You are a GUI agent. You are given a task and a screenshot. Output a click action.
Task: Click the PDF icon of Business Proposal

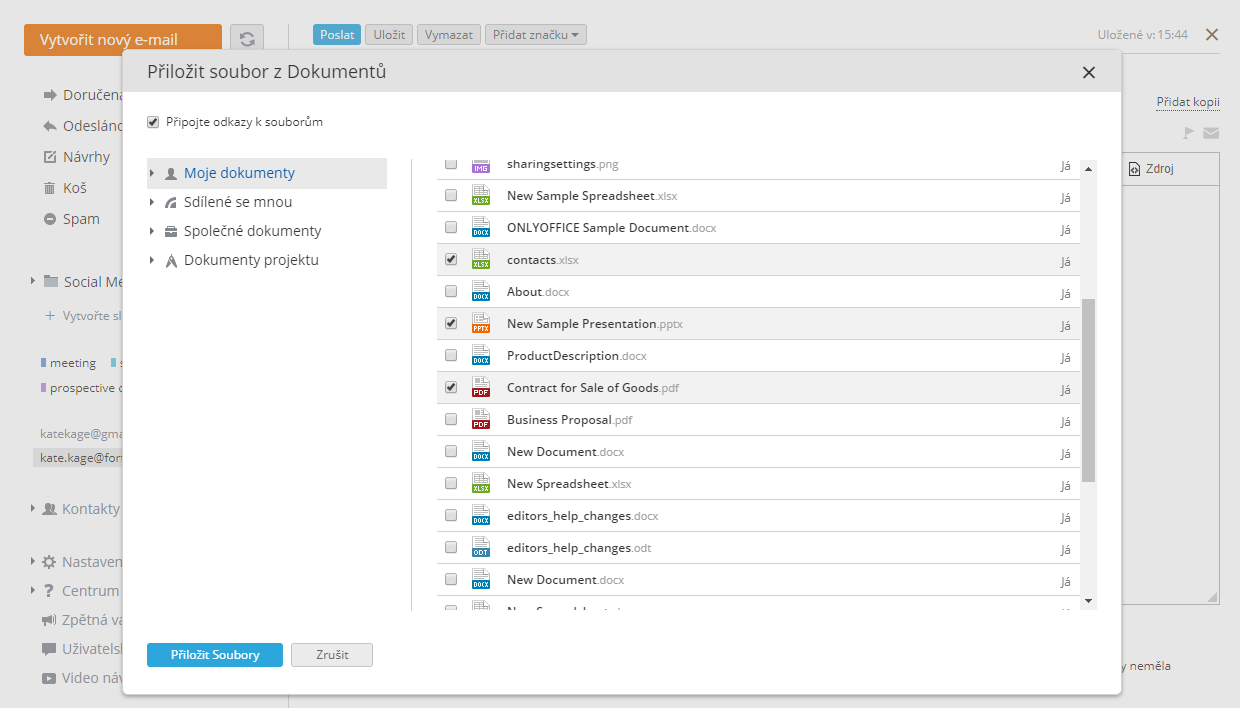coord(481,420)
